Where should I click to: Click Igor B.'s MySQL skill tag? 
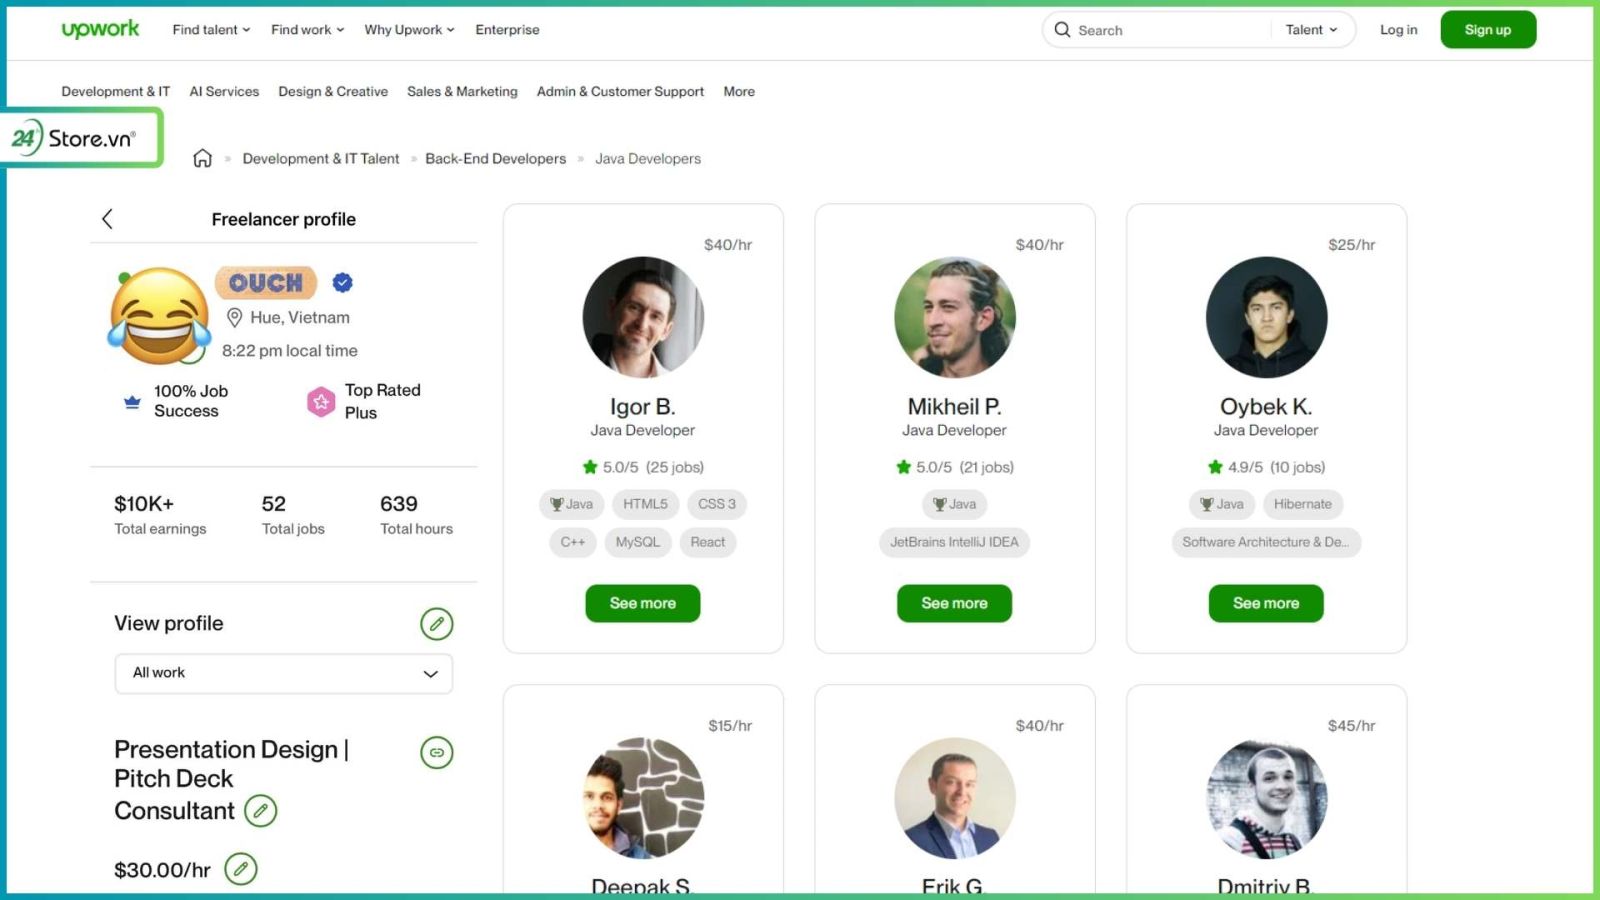638,542
